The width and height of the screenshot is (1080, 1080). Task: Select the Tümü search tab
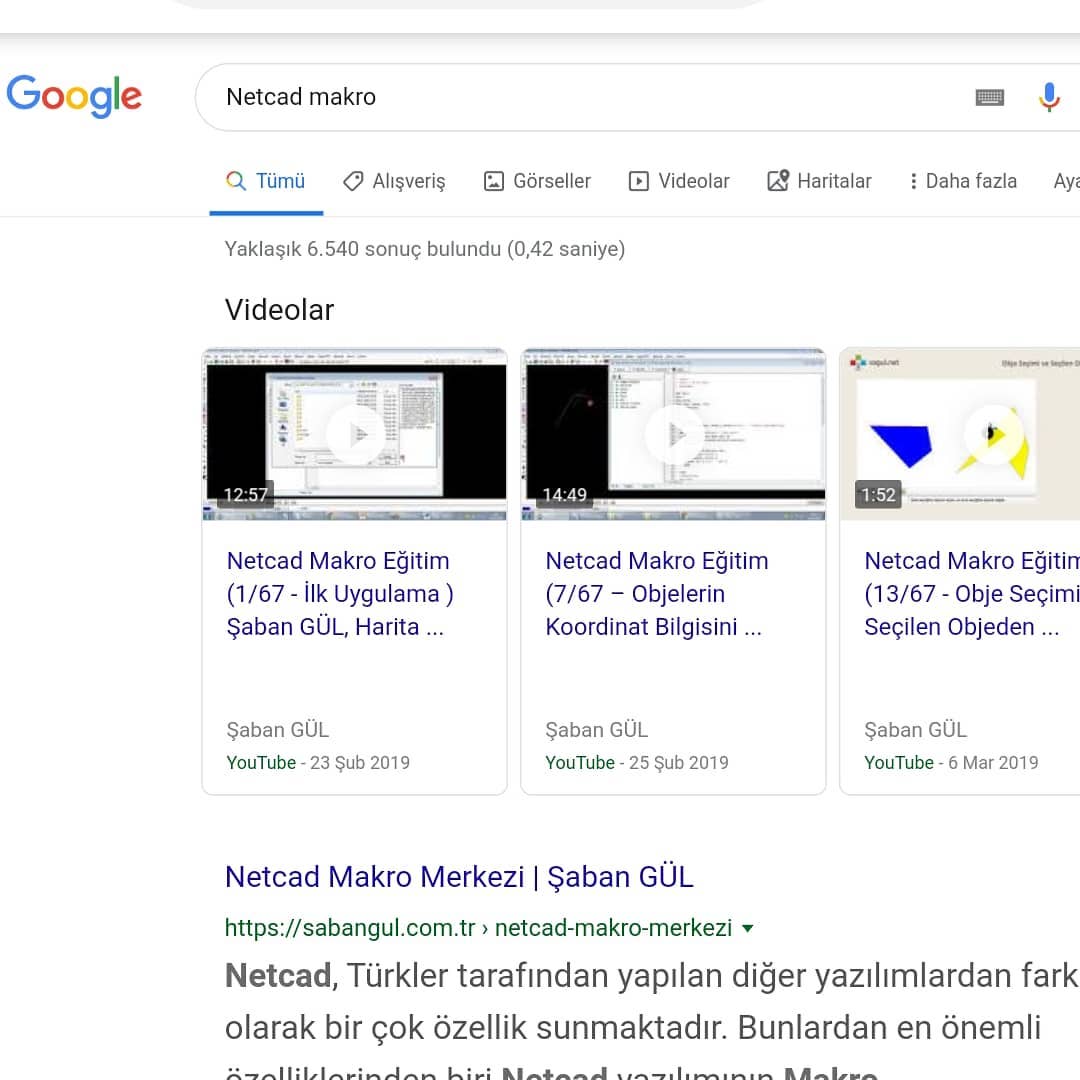266,181
